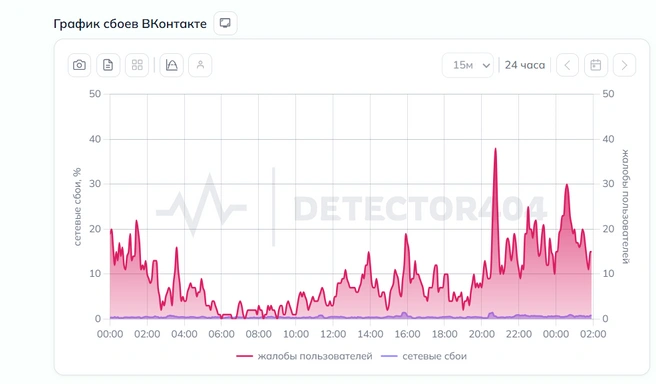The height and width of the screenshot is (384, 656).
Task: Click the user person icon in toolbar
Action: click(x=200, y=65)
